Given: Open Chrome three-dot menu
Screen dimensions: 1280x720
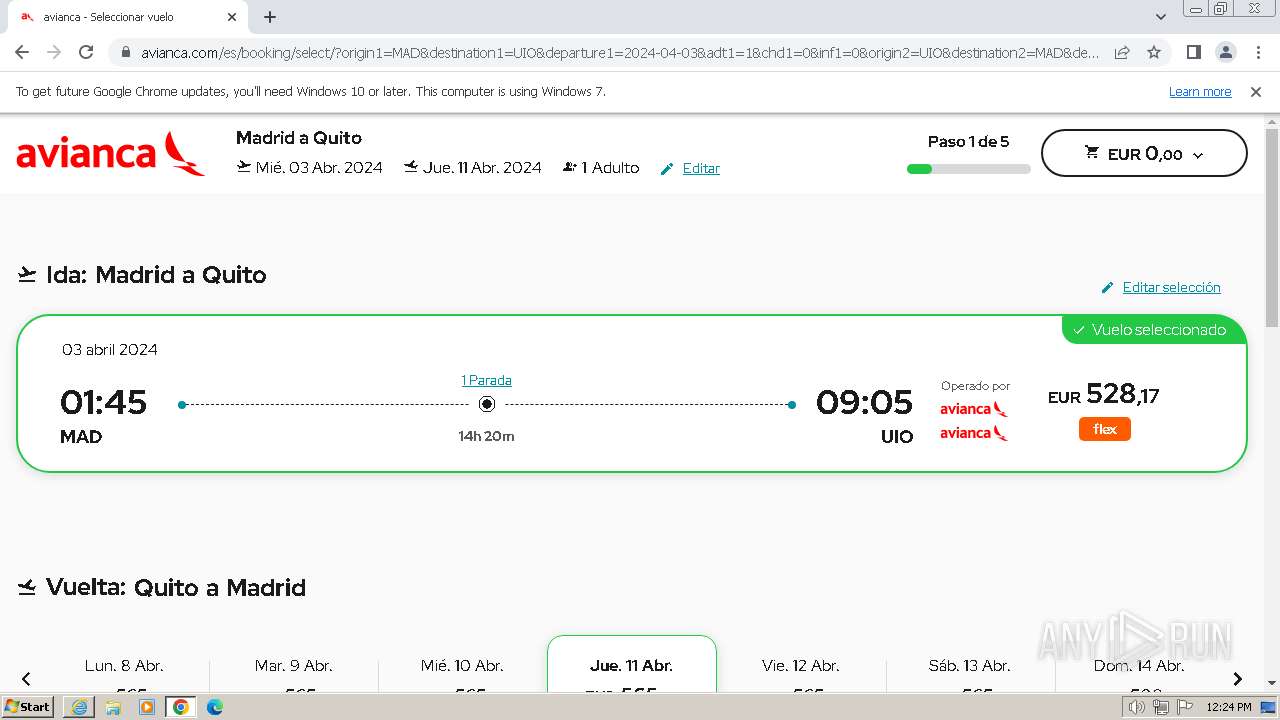Looking at the screenshot, I should (x=1256, y=52).
